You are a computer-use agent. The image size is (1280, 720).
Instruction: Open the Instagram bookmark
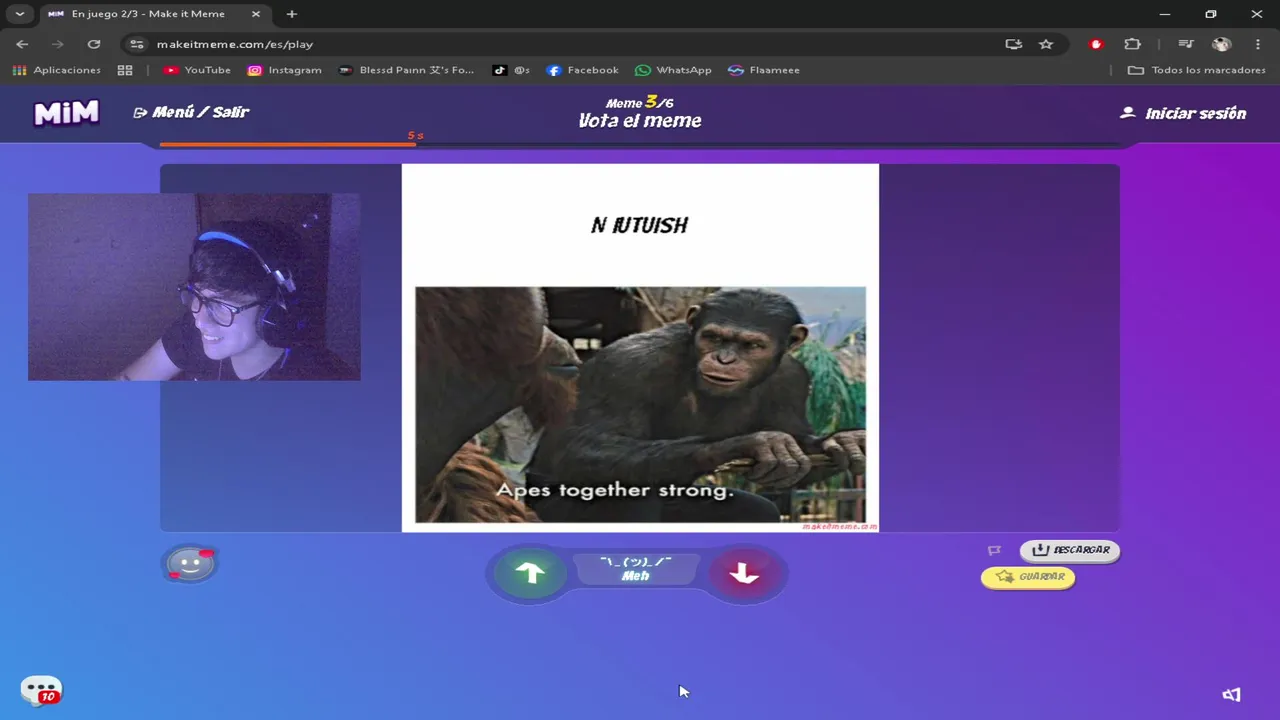coord(285,70)
